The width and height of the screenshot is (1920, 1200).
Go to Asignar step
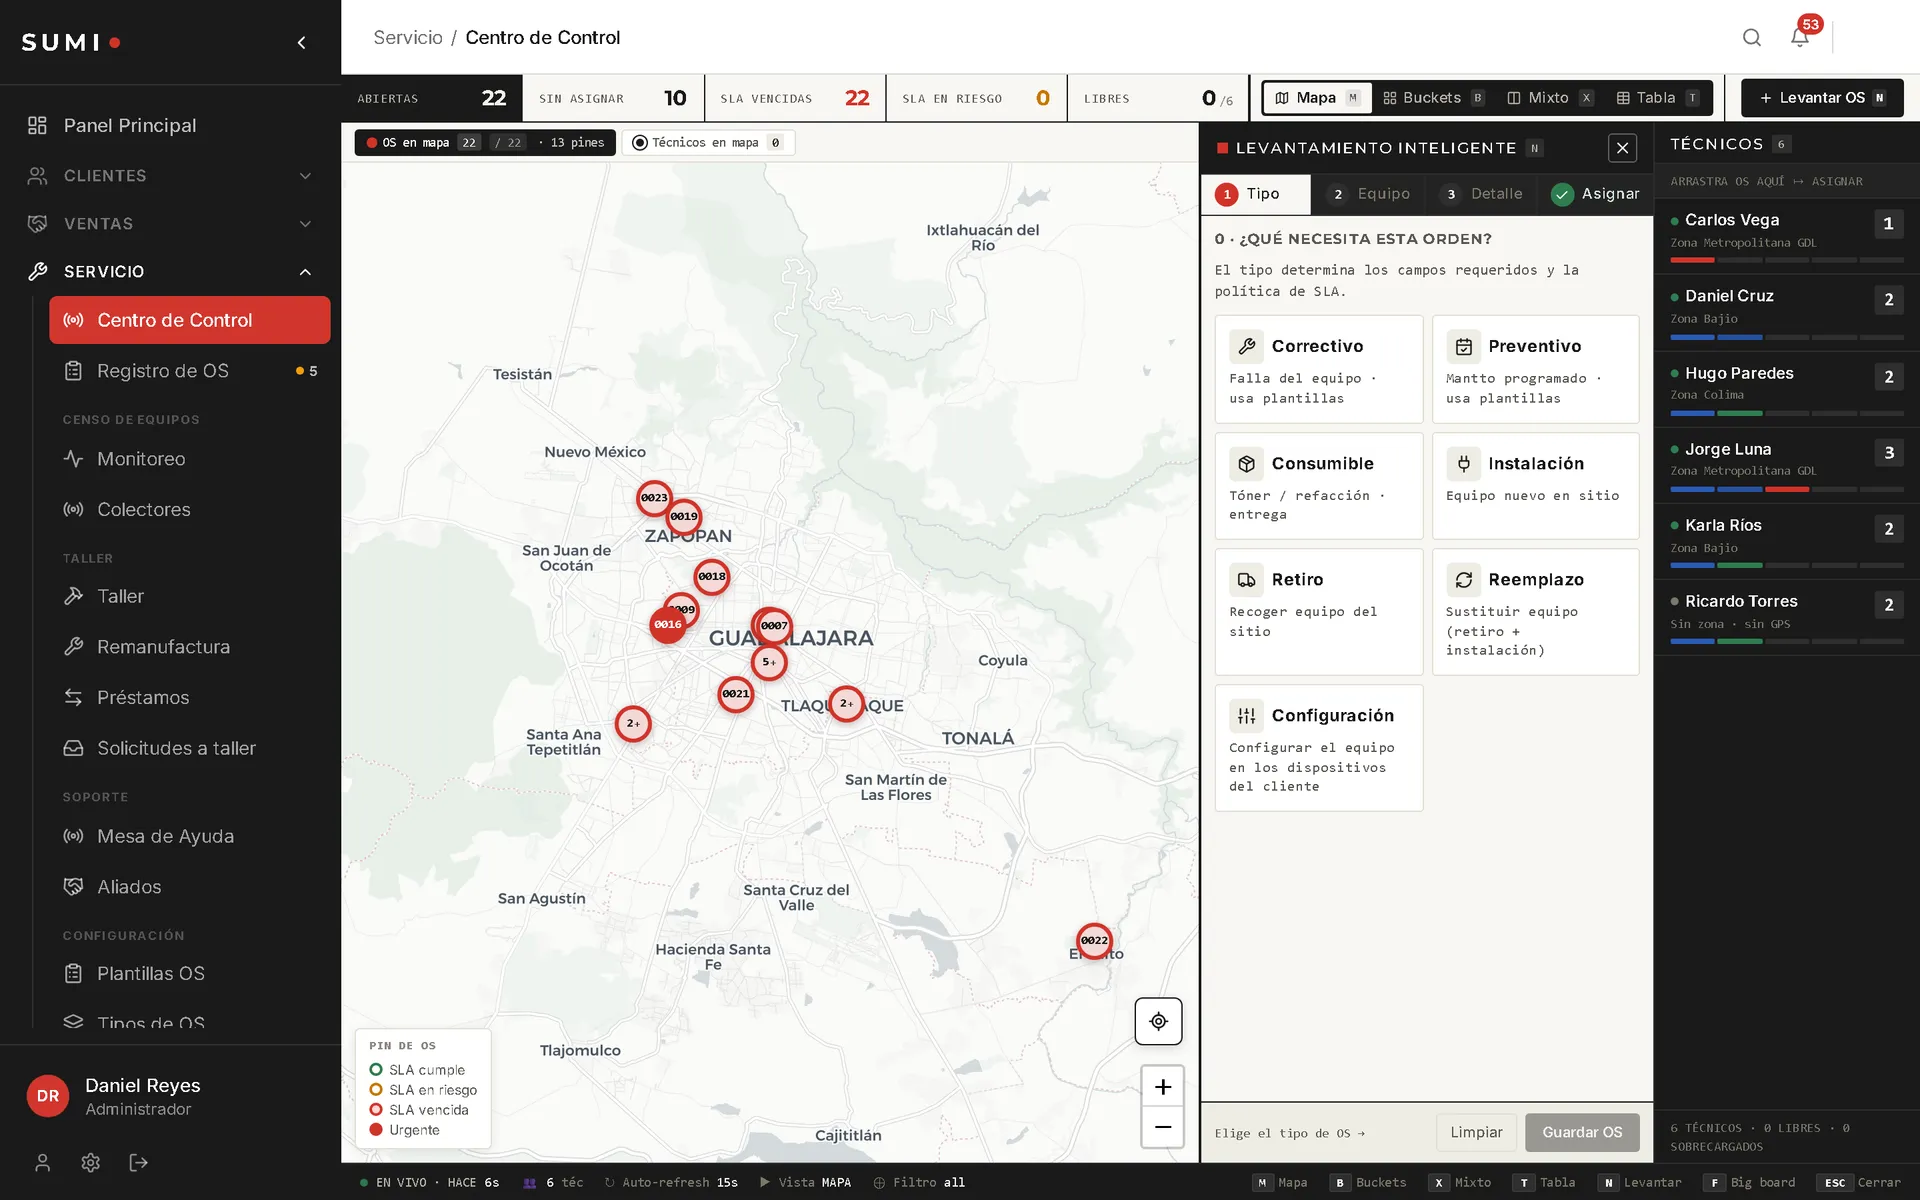click(x=1596, y=194)
